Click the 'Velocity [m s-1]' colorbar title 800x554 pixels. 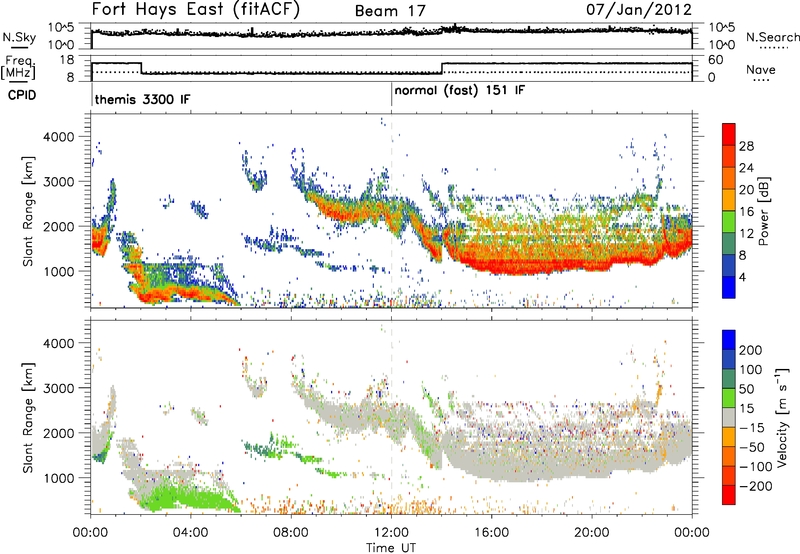tap(781, 416)
